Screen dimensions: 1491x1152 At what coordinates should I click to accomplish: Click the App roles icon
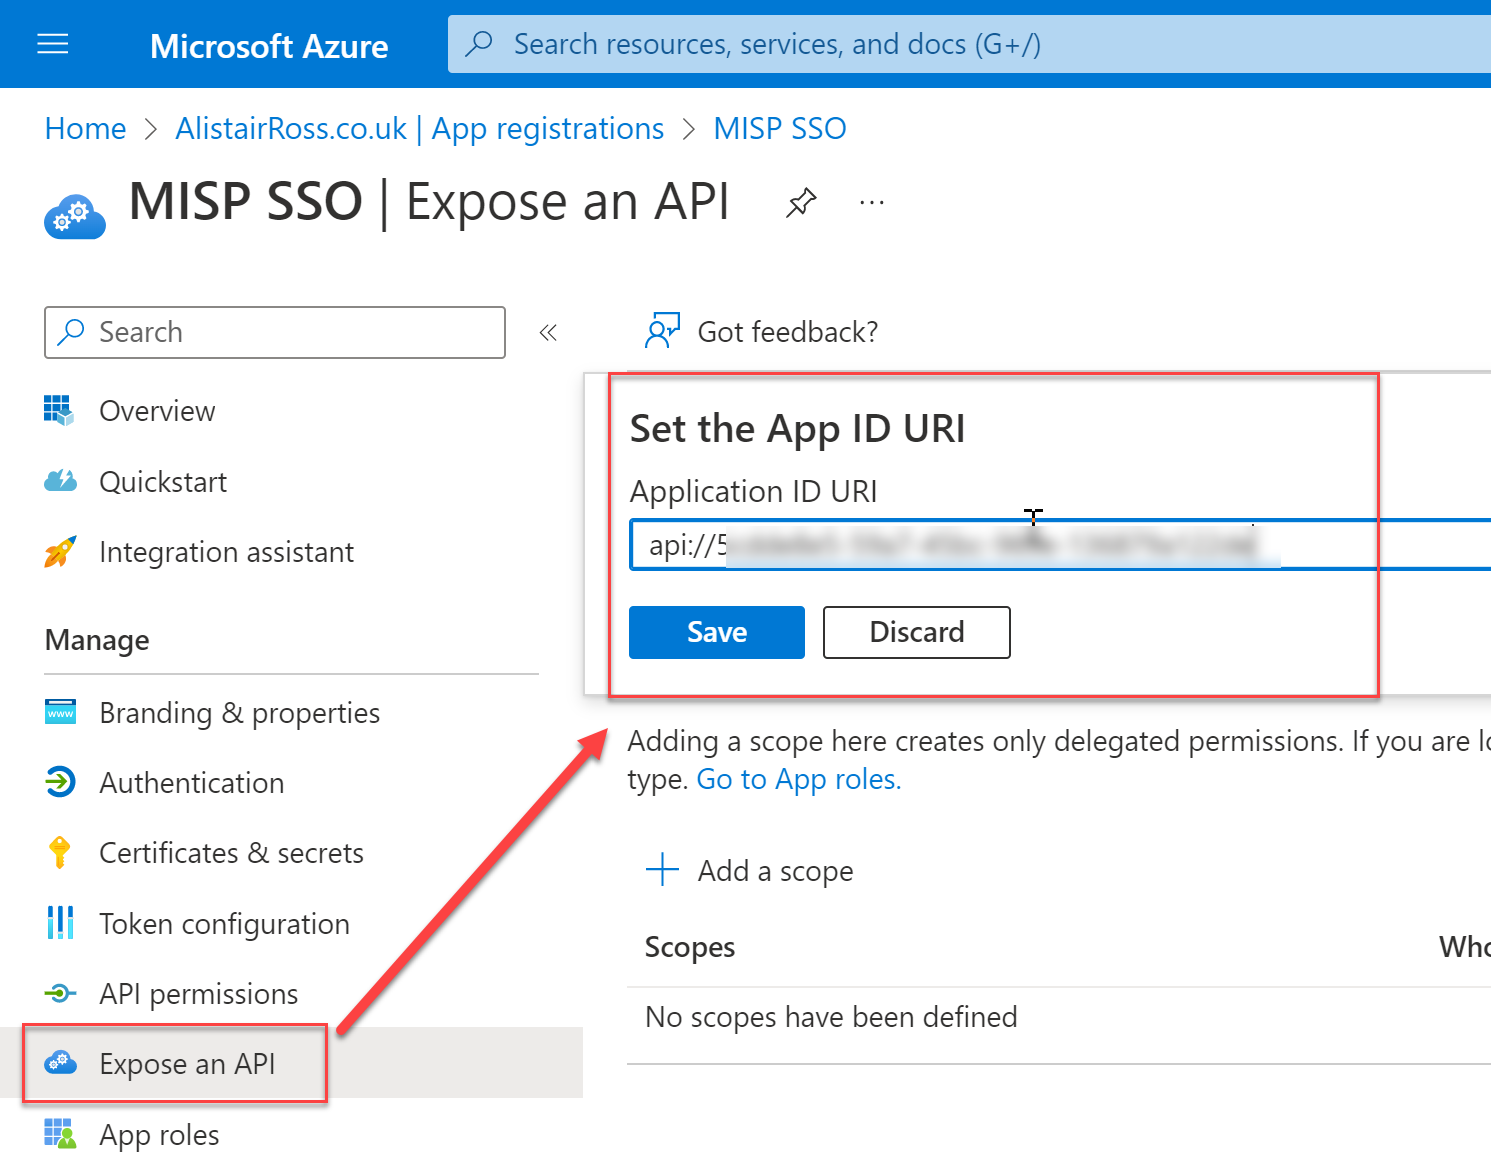click(x=60, y=1134)
